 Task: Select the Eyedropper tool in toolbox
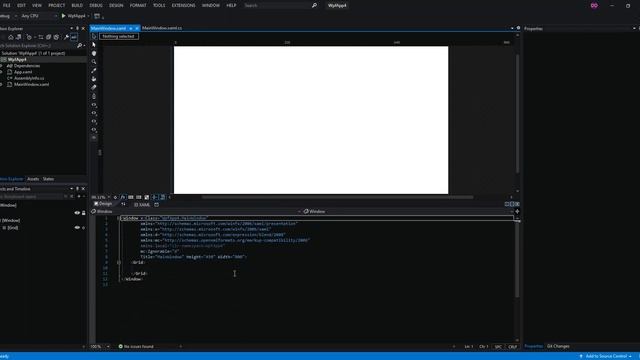94,70
